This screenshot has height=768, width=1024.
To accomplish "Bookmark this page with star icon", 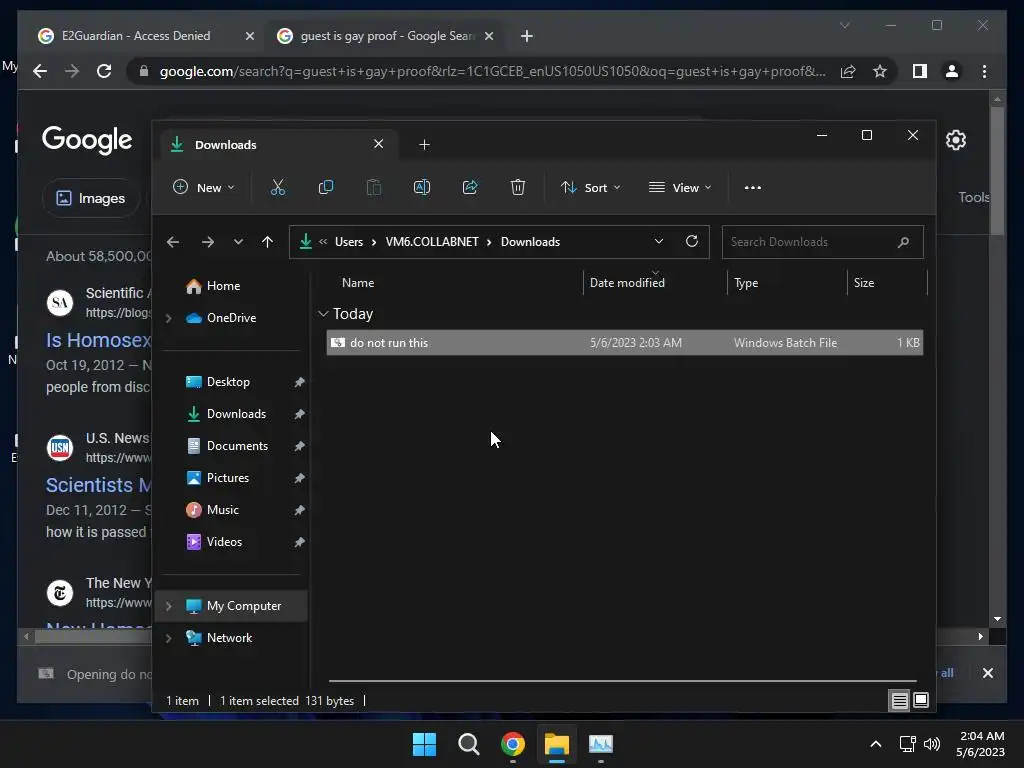I will pos(880,71).
